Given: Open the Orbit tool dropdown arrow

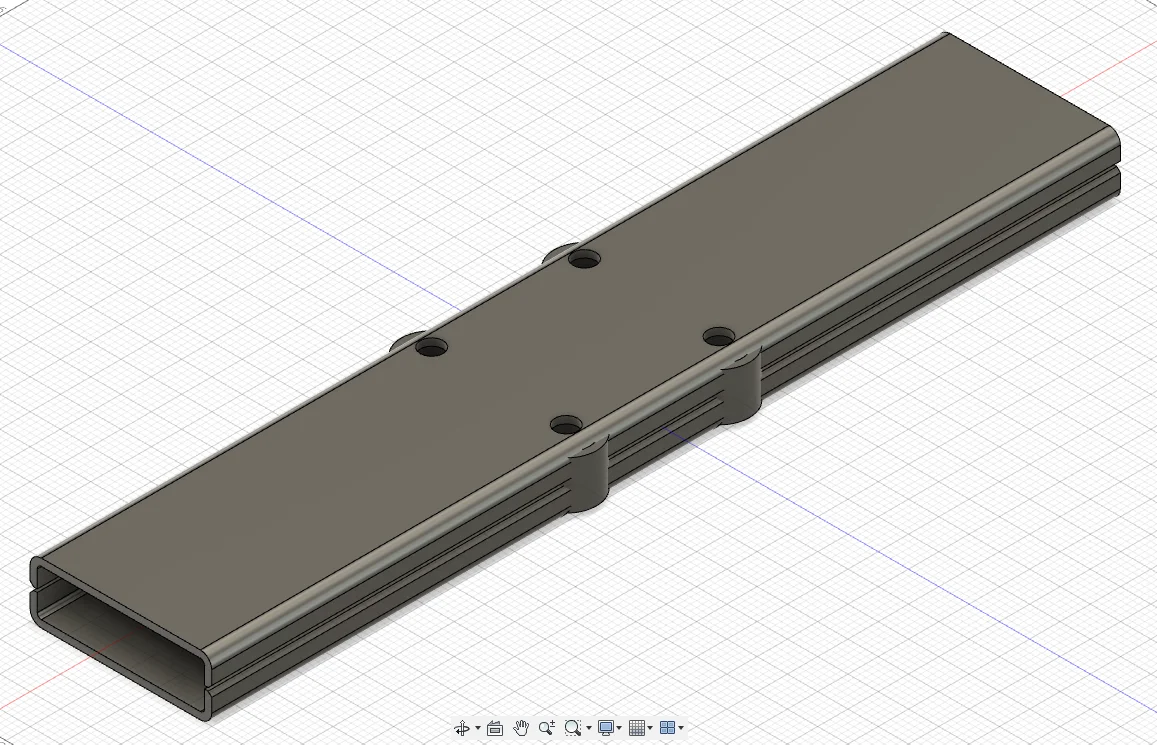Looking at the screenshot, I should 478,729.
